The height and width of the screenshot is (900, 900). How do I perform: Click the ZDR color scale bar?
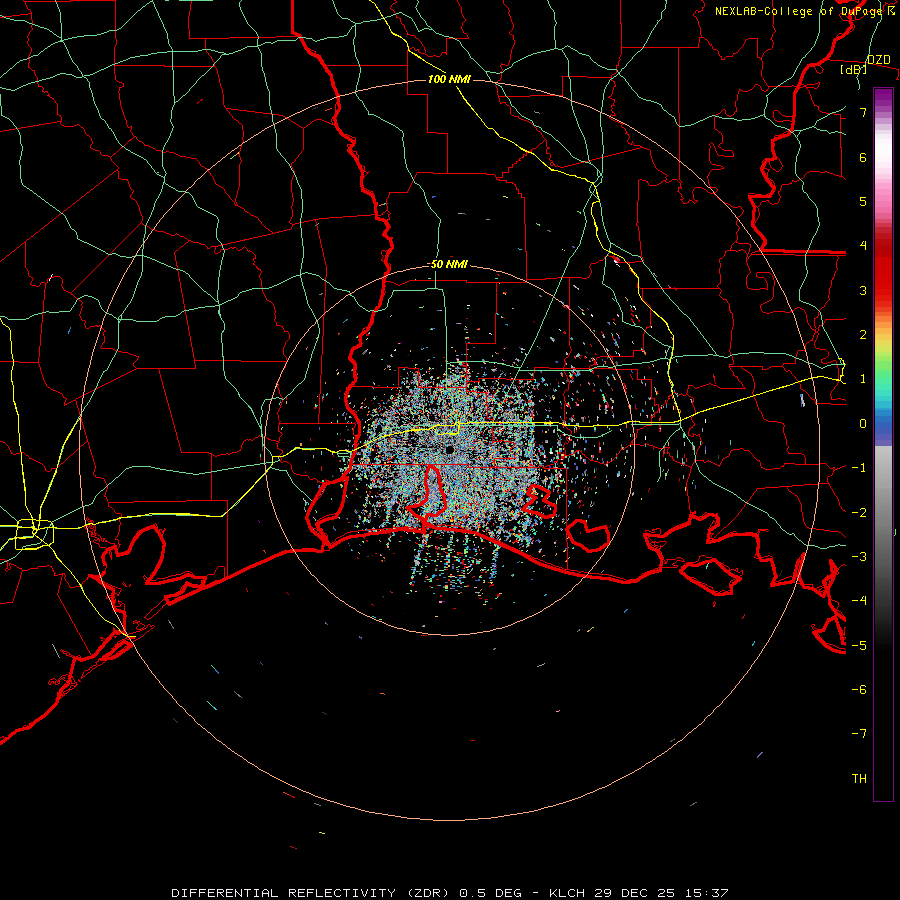click(883, 444)
